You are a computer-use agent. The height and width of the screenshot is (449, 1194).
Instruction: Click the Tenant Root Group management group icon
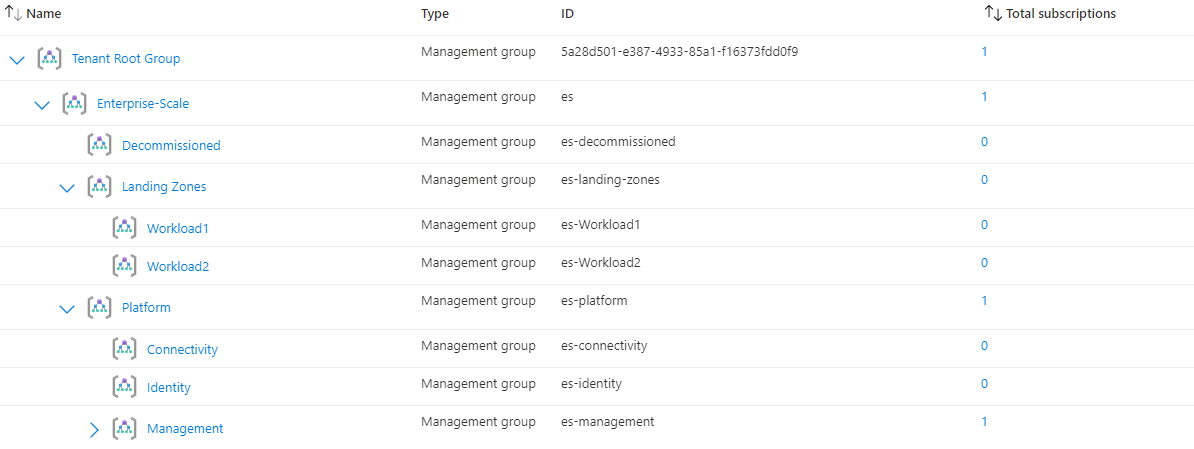point(50,59)
